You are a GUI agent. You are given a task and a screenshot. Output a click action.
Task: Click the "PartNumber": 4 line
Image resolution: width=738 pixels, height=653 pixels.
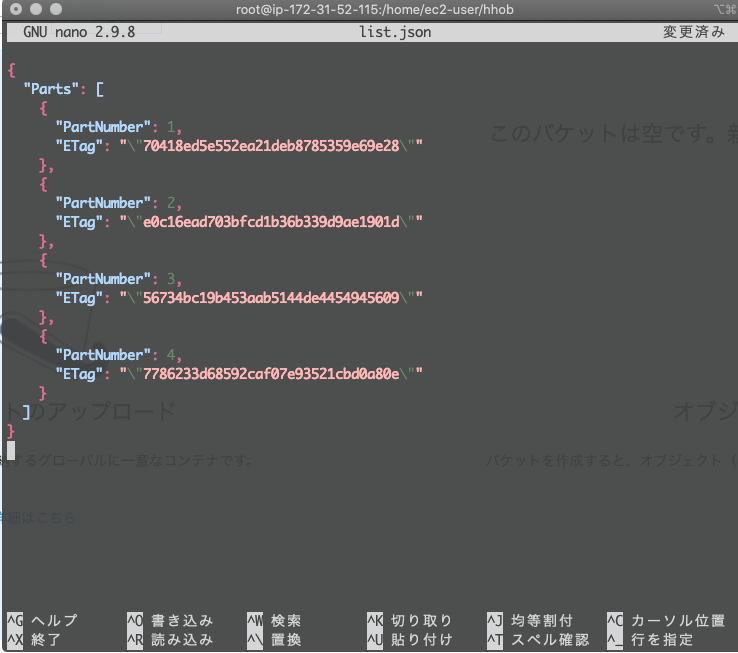pyautogui.click(x=119, y=355)
